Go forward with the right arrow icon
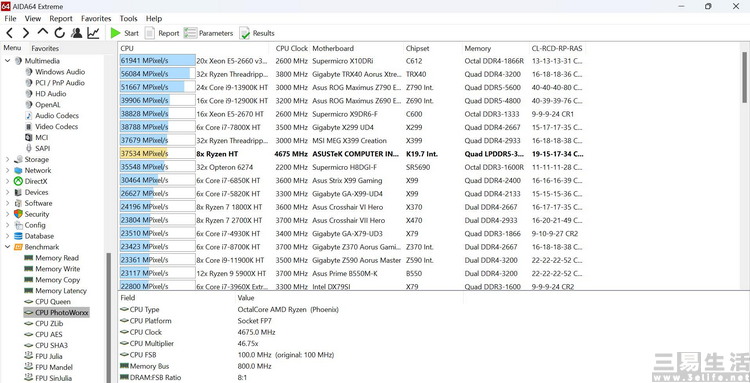The height and width of the screenshot is (383, 750). click(26, 33)
